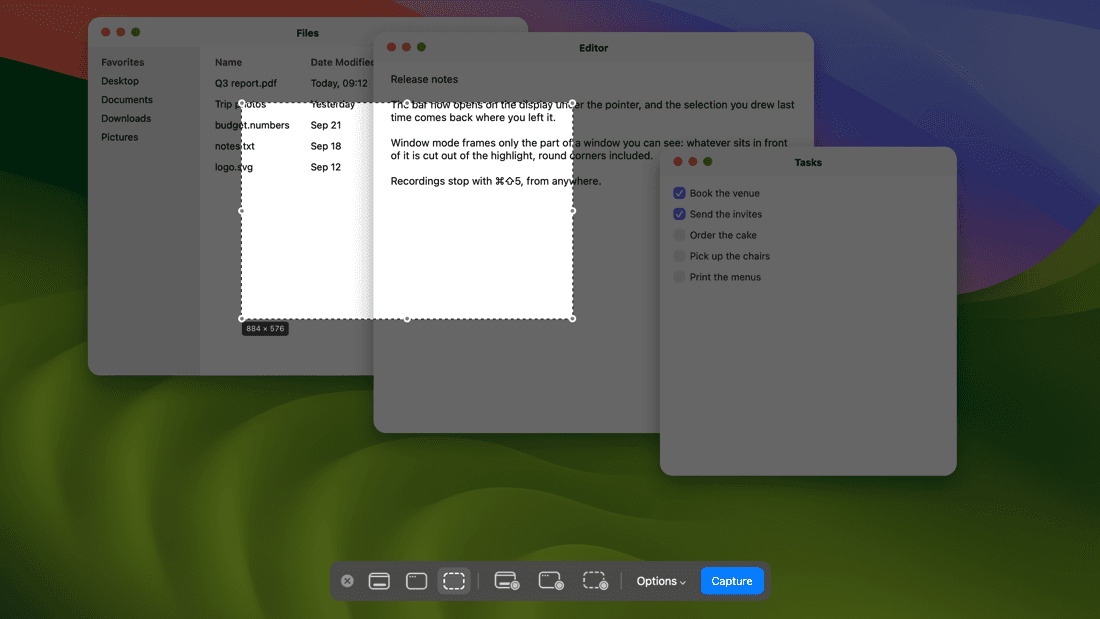Click the Sep 21 date cell
This screenshot has width=1100, height=619.
[326, 125]
